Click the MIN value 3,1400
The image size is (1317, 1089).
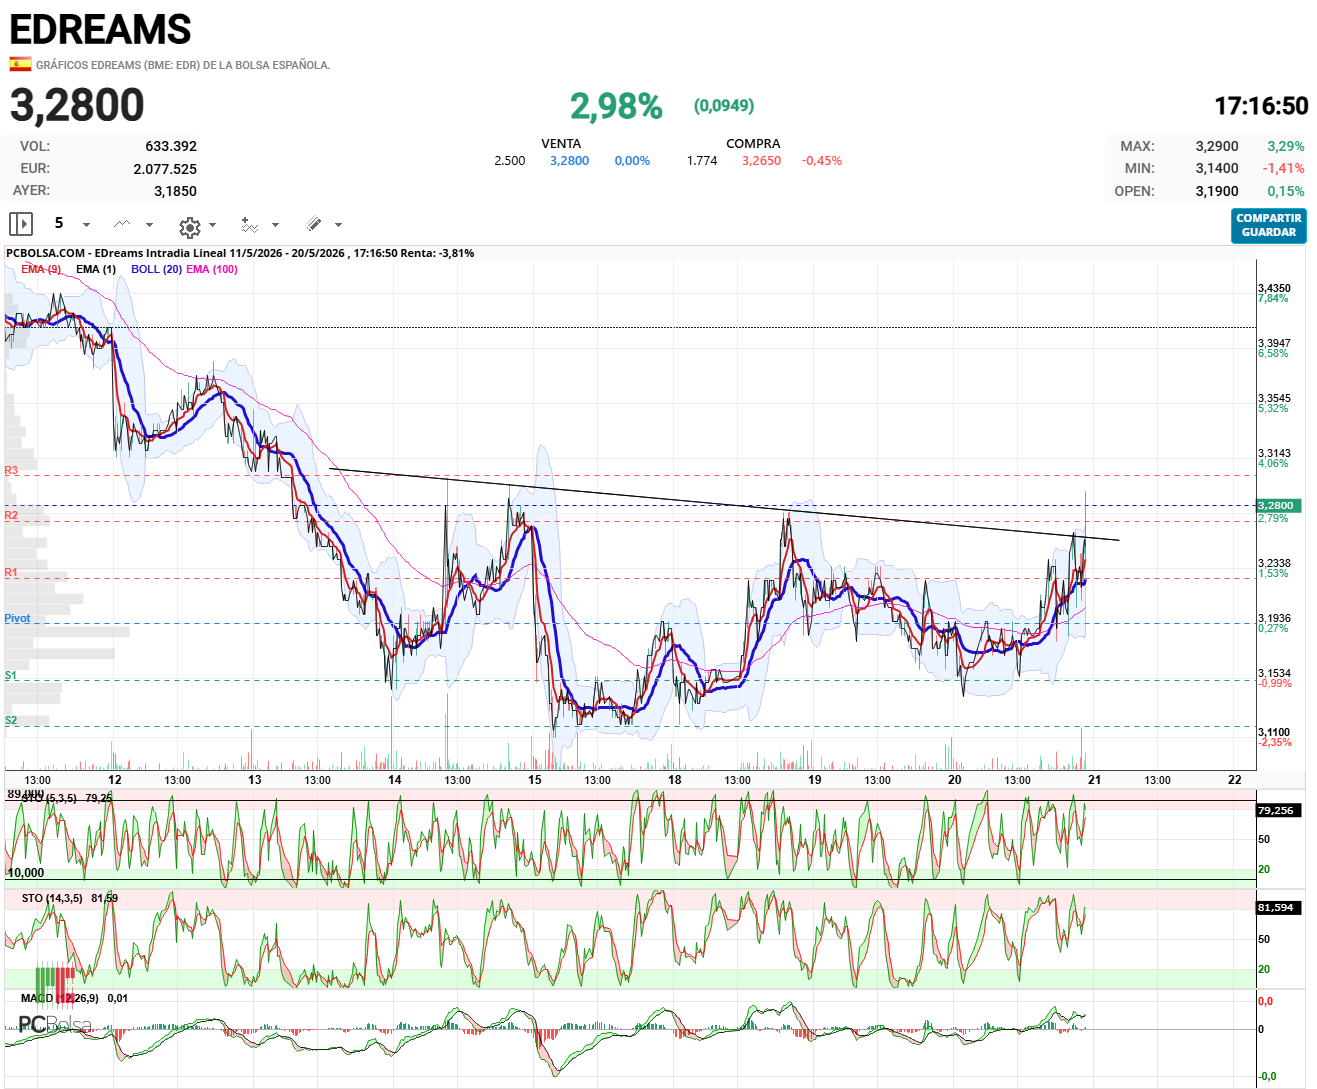tap(1217, 169)
